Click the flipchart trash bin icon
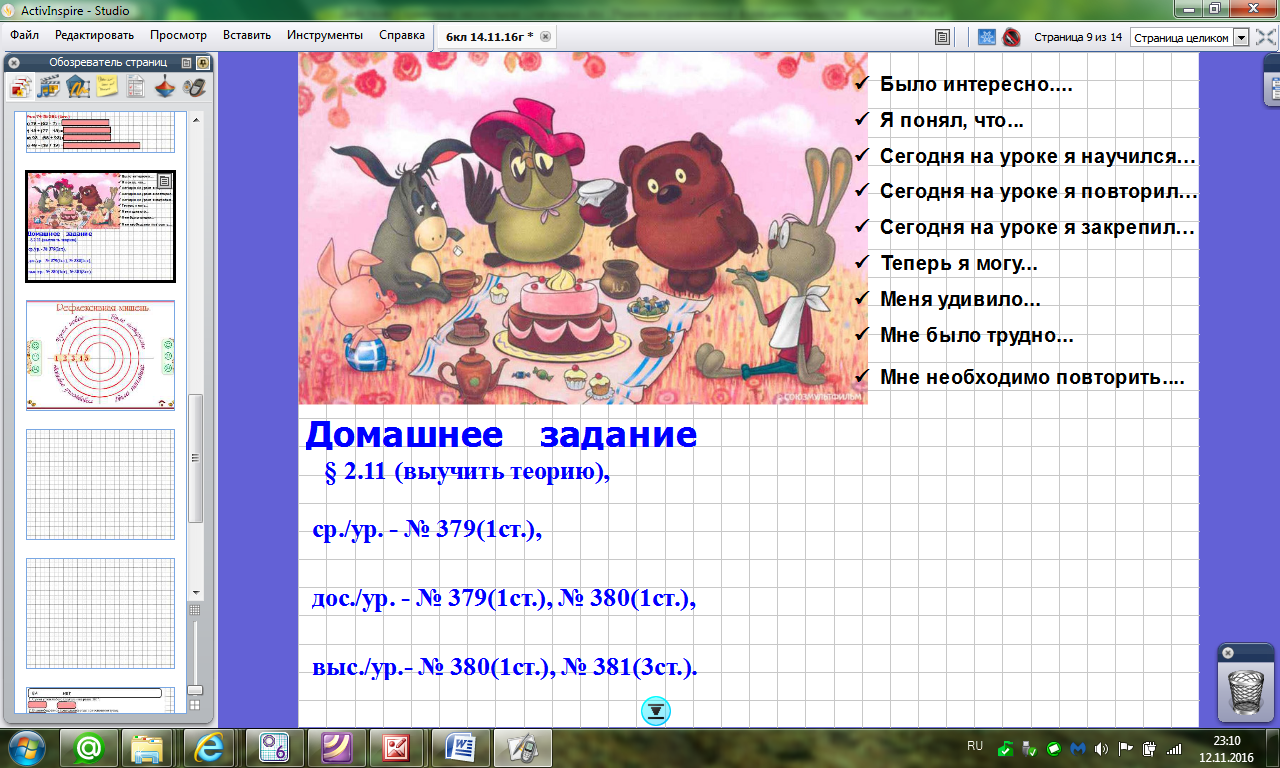The image size is (1280, 768). tap(1246, 691)
